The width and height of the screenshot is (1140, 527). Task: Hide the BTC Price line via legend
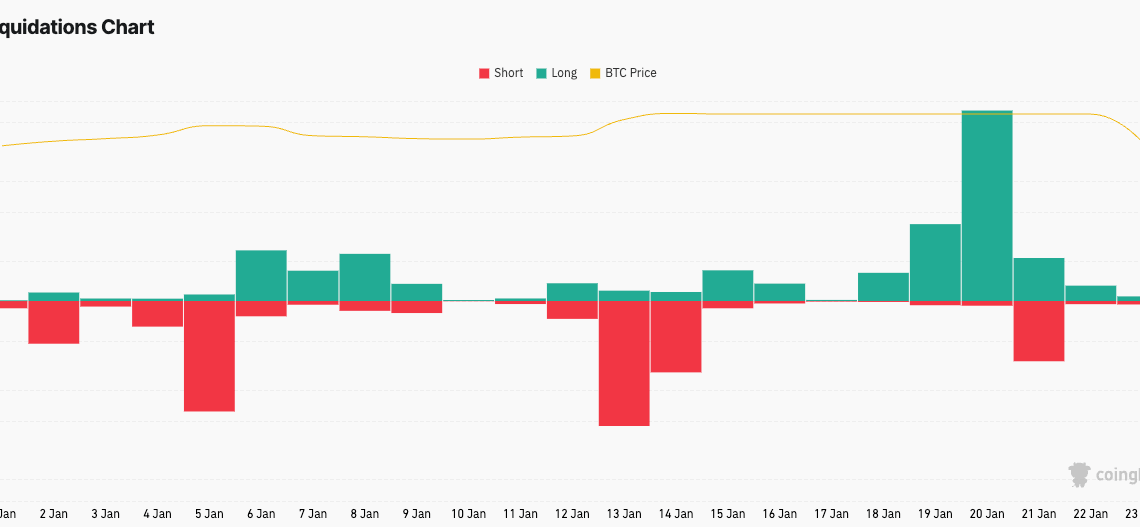630,73
